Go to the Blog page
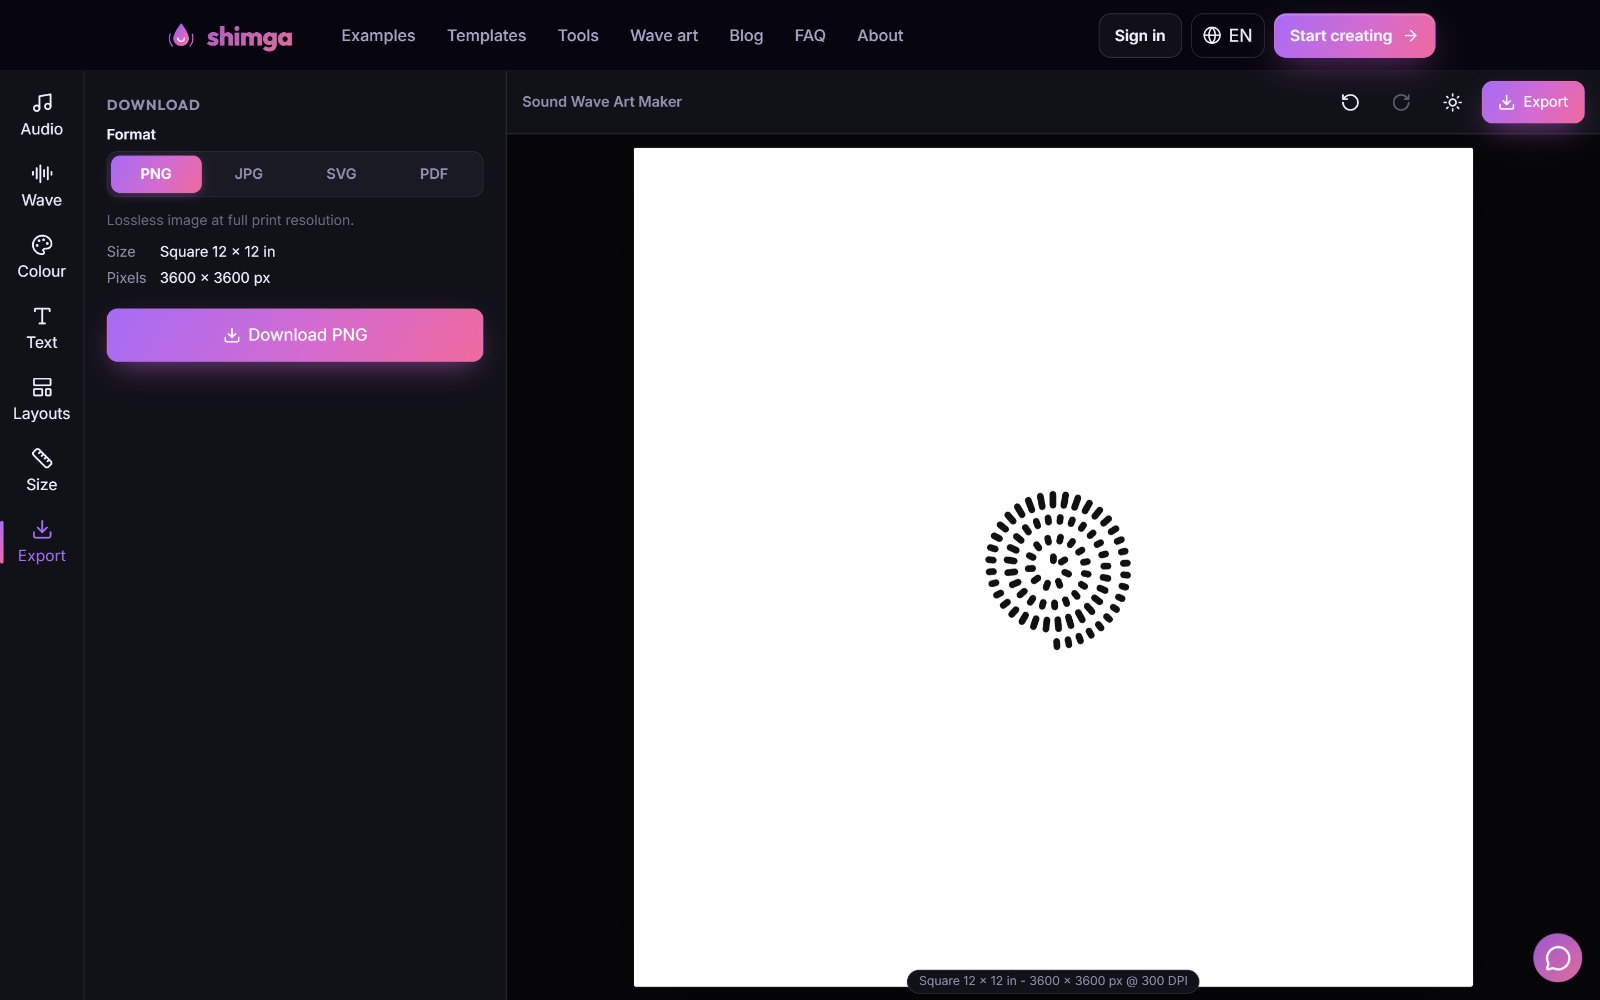 pos(746,36)
